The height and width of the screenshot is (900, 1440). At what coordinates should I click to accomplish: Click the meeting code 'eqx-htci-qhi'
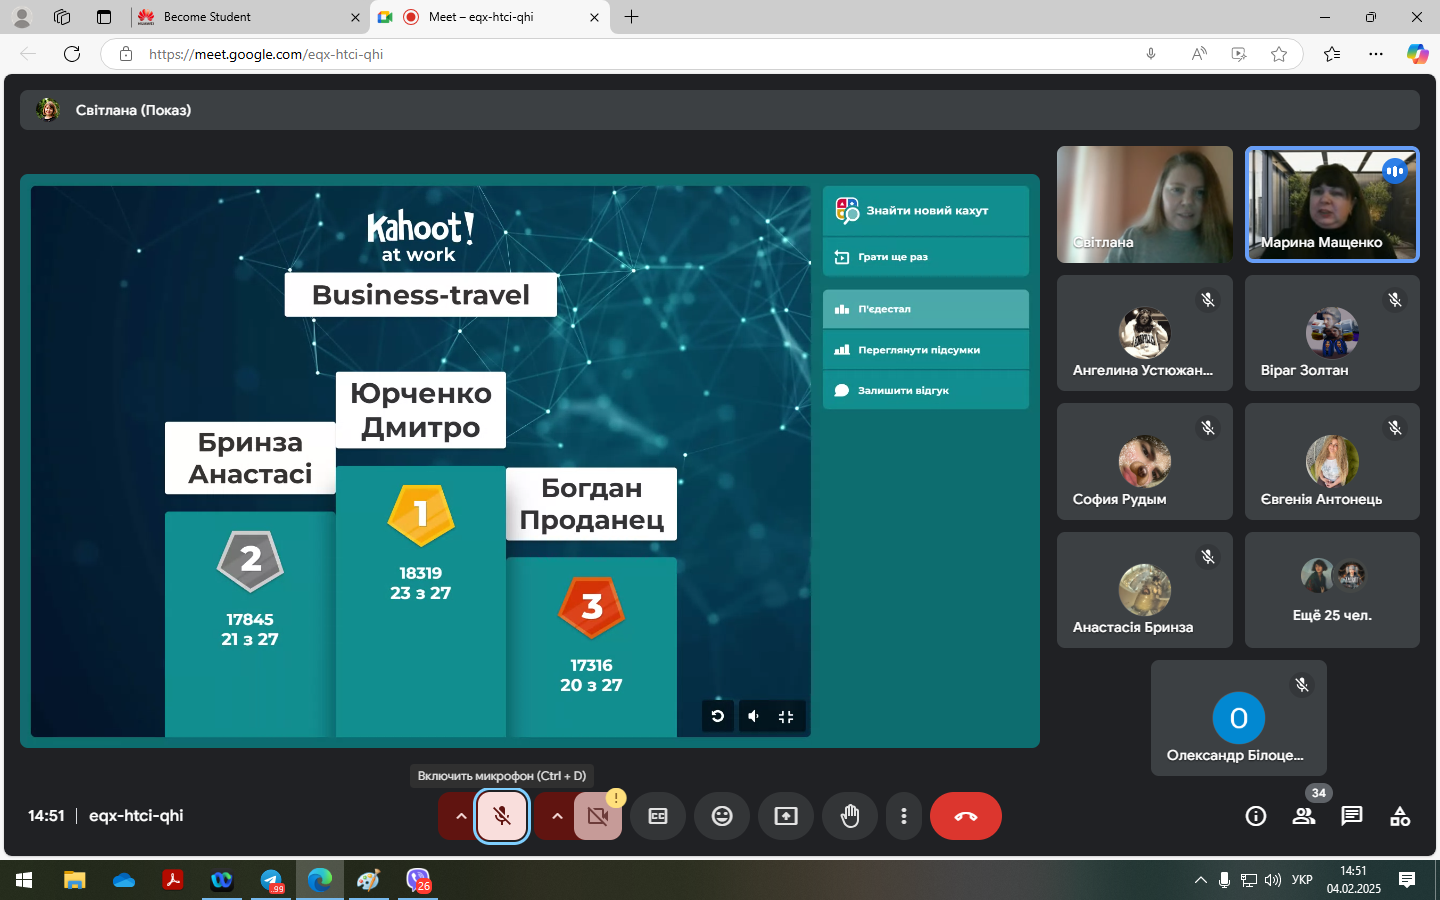(136, 816)
